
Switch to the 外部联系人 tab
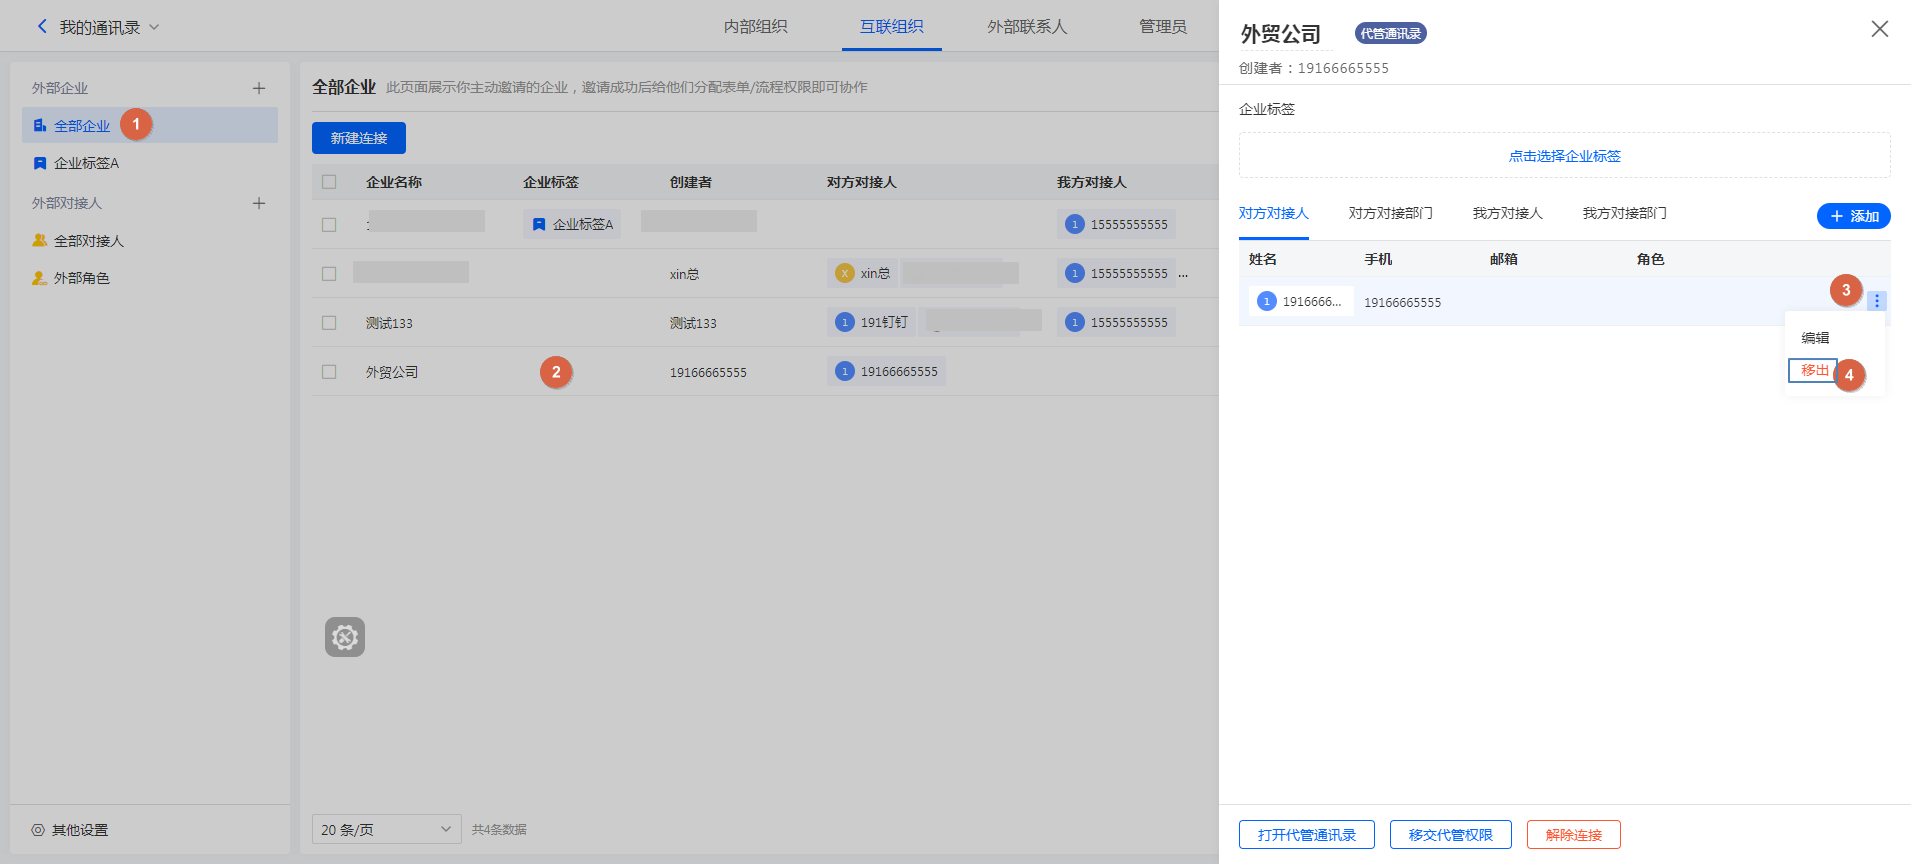tap(1027, 27)
